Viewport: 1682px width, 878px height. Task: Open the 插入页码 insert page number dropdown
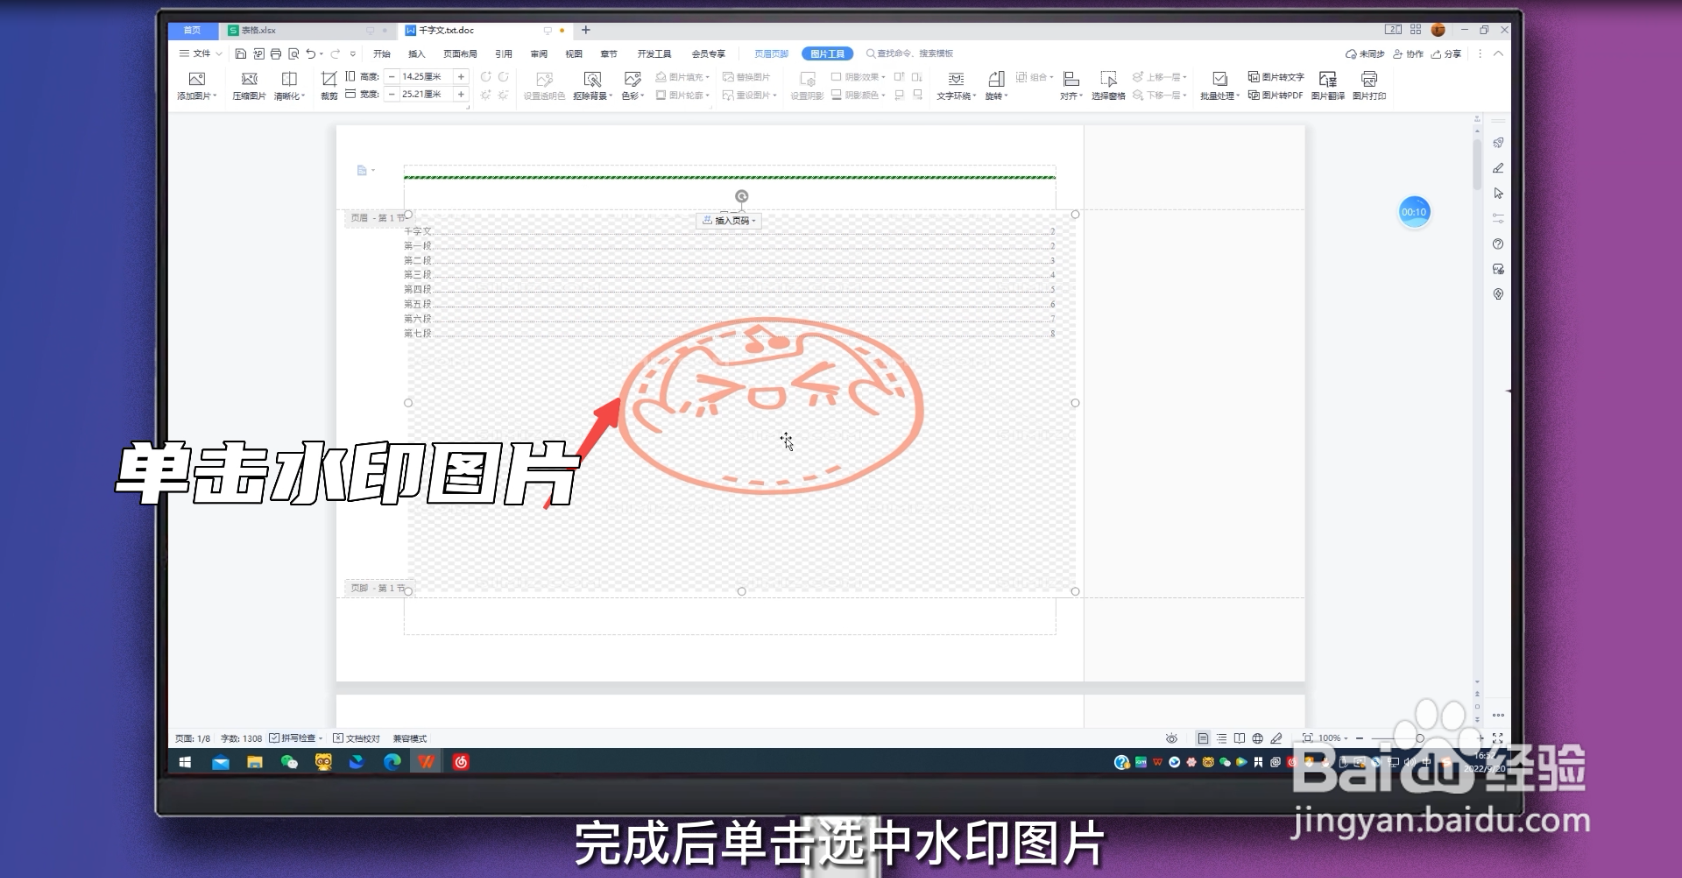point(729,220)
